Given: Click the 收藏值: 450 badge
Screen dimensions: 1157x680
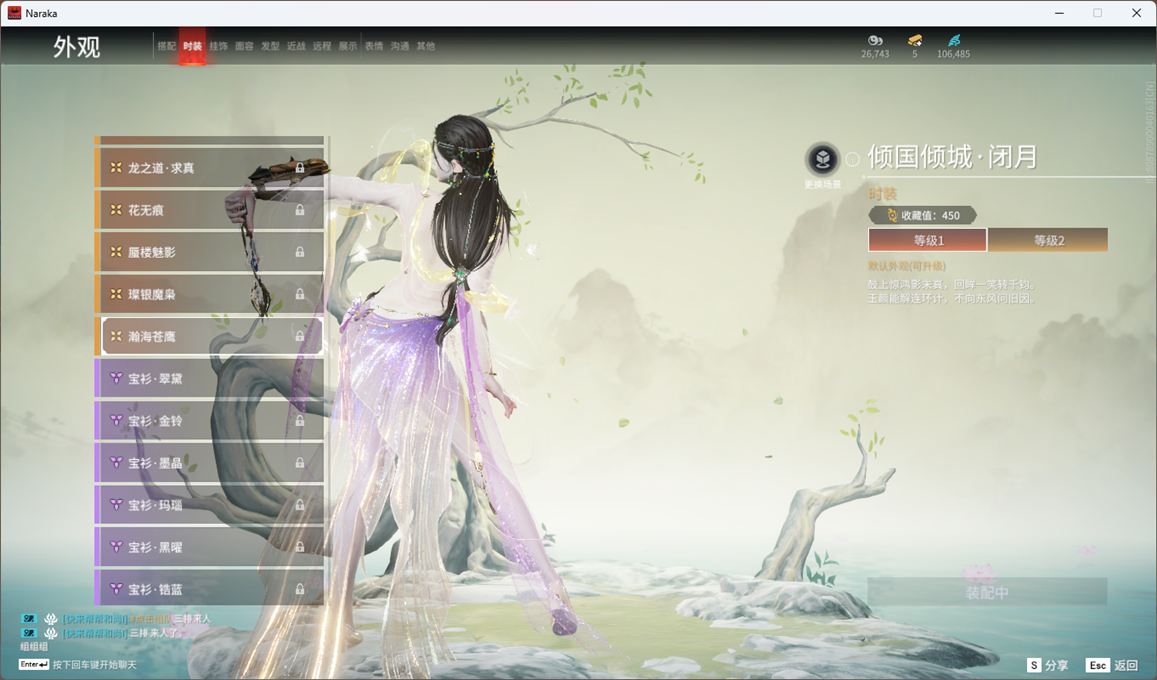Looking at the screenshot, I should 922,215.
